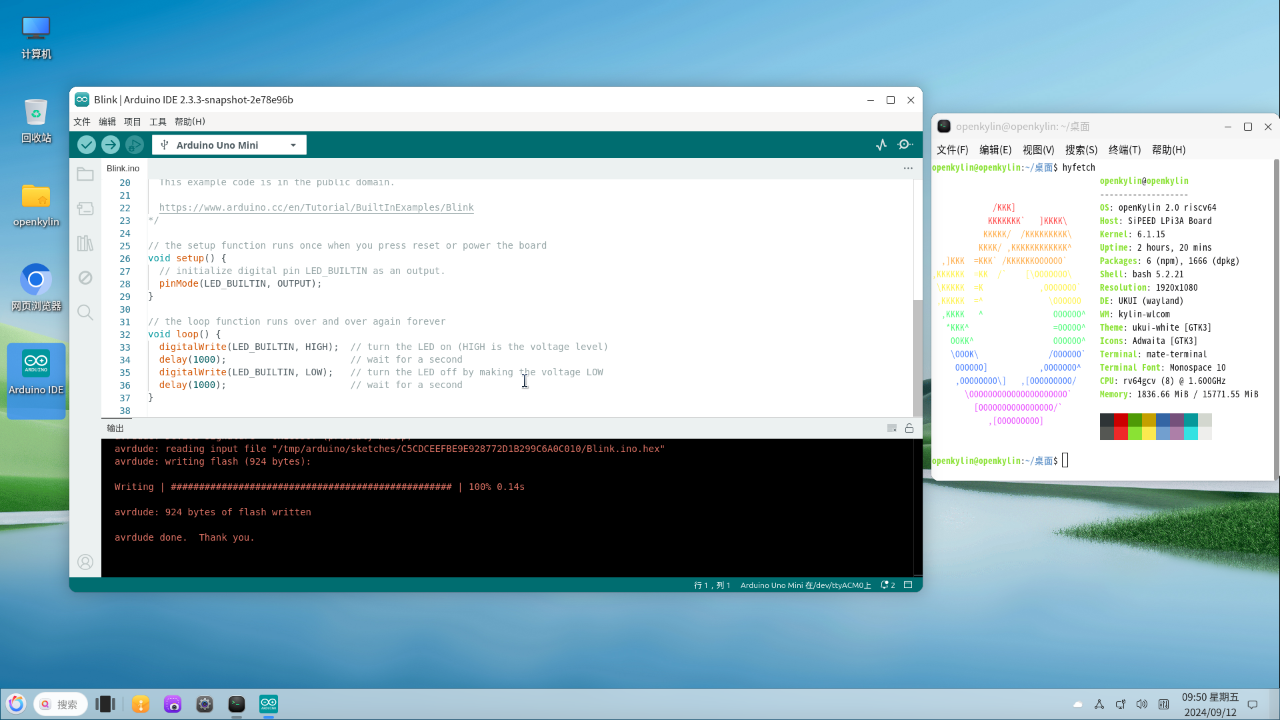1280x720 pixels.
Task: Open the openkylin folder desktop icon
Action: click(36, 204)
